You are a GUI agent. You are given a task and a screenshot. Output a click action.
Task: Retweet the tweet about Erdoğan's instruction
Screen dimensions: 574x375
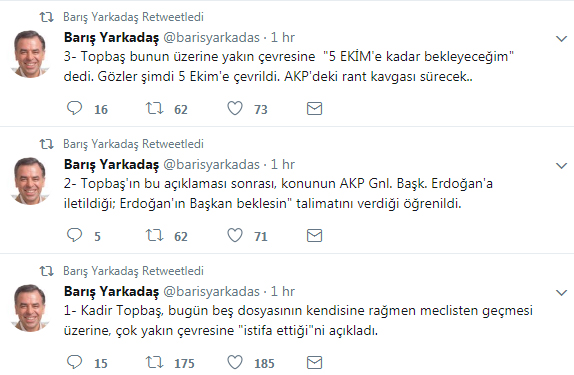tap(154, 235)
